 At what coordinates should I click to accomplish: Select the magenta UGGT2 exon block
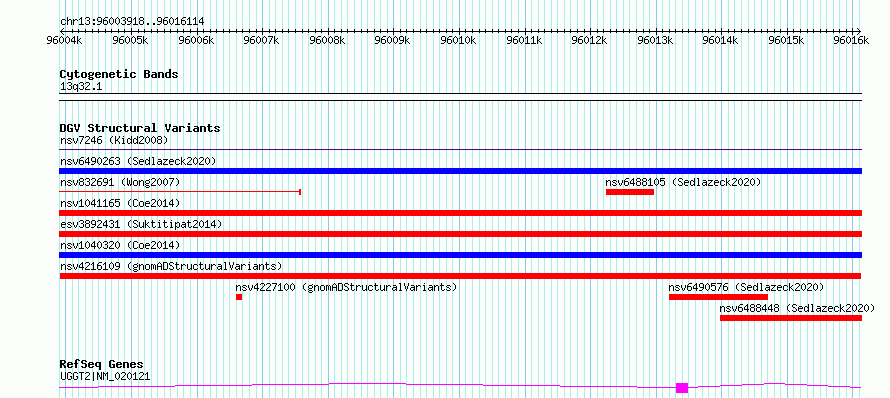tap(682, 388)
